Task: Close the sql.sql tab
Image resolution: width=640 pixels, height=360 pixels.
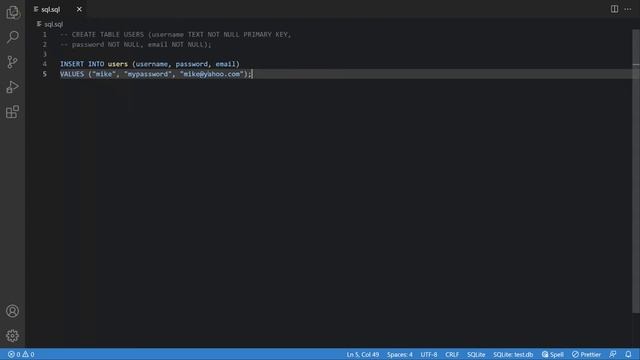Action: [79, 9]
